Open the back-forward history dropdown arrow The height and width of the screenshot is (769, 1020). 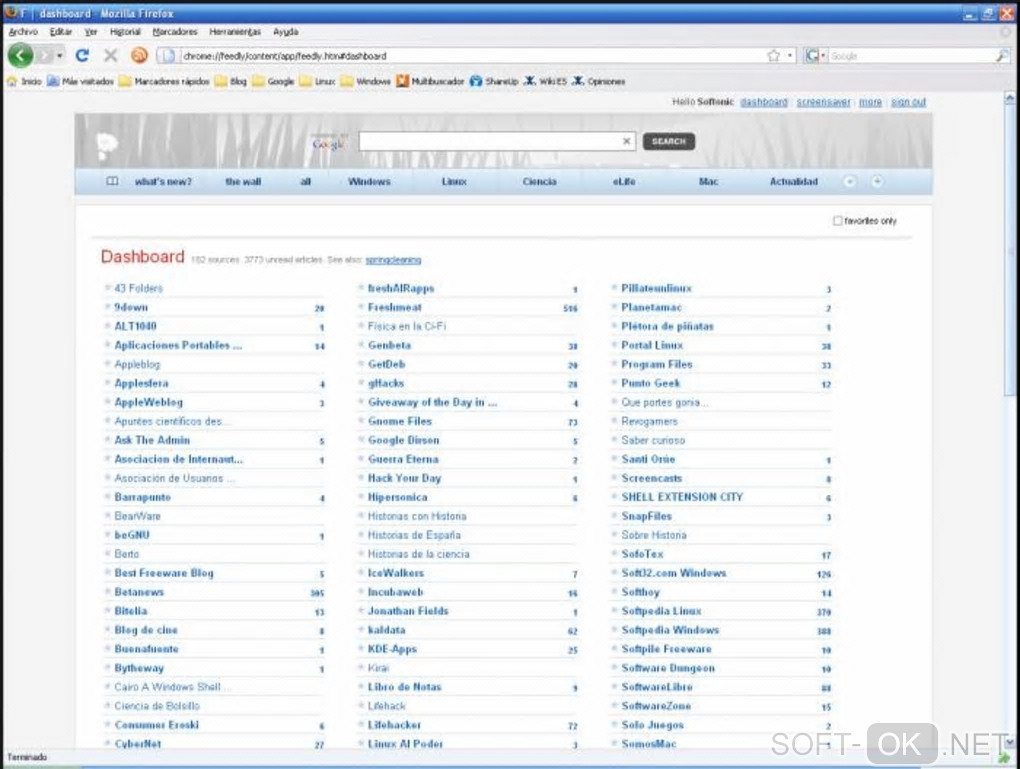point(60,56)
